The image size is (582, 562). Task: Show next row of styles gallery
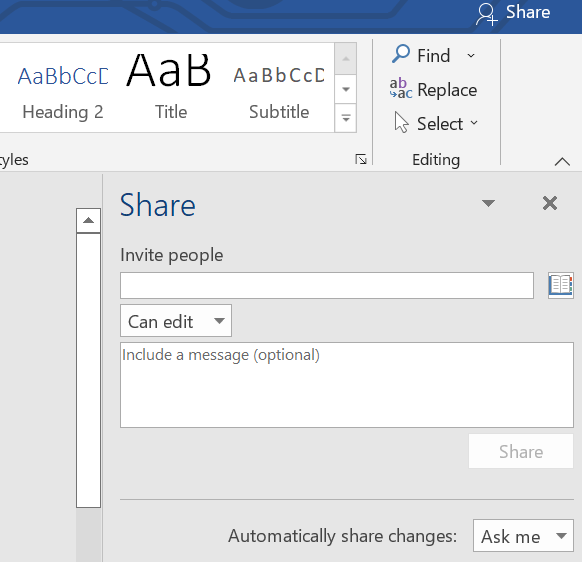pos(346,89)
